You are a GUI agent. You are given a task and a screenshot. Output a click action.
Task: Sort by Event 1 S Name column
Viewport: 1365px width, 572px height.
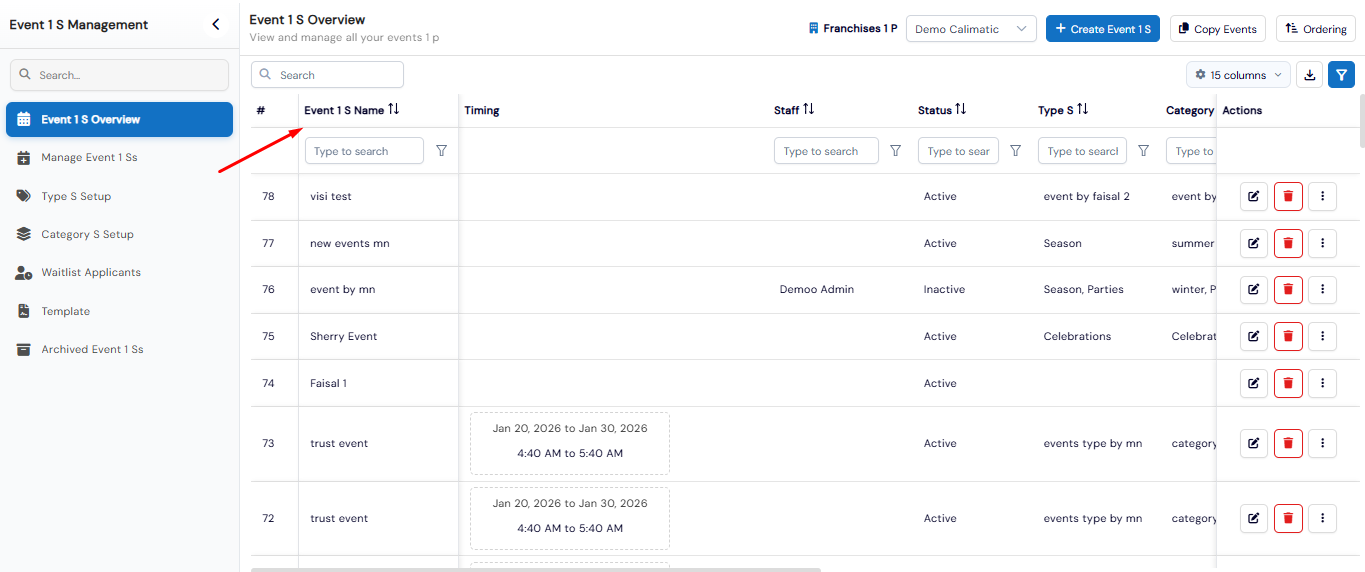393,110
